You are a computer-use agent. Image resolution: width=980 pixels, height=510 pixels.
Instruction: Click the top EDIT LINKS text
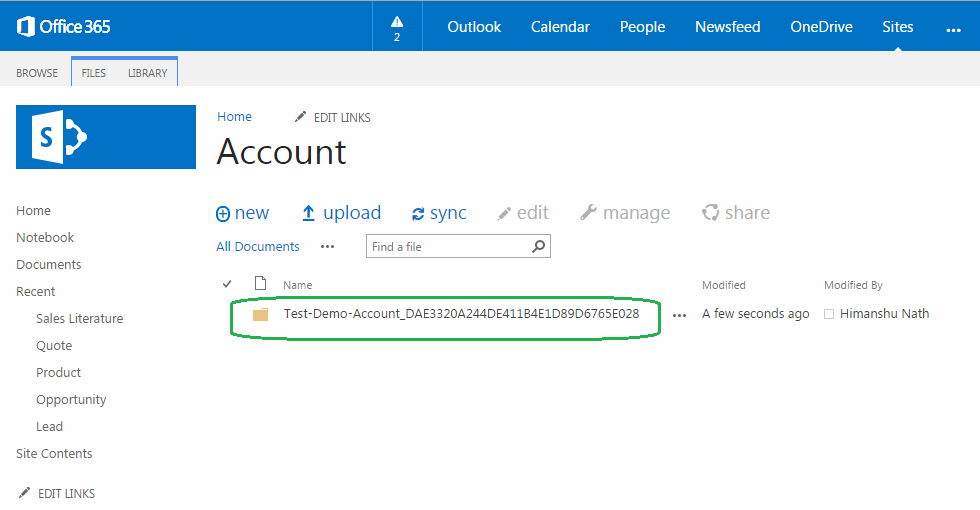[342, 118]
